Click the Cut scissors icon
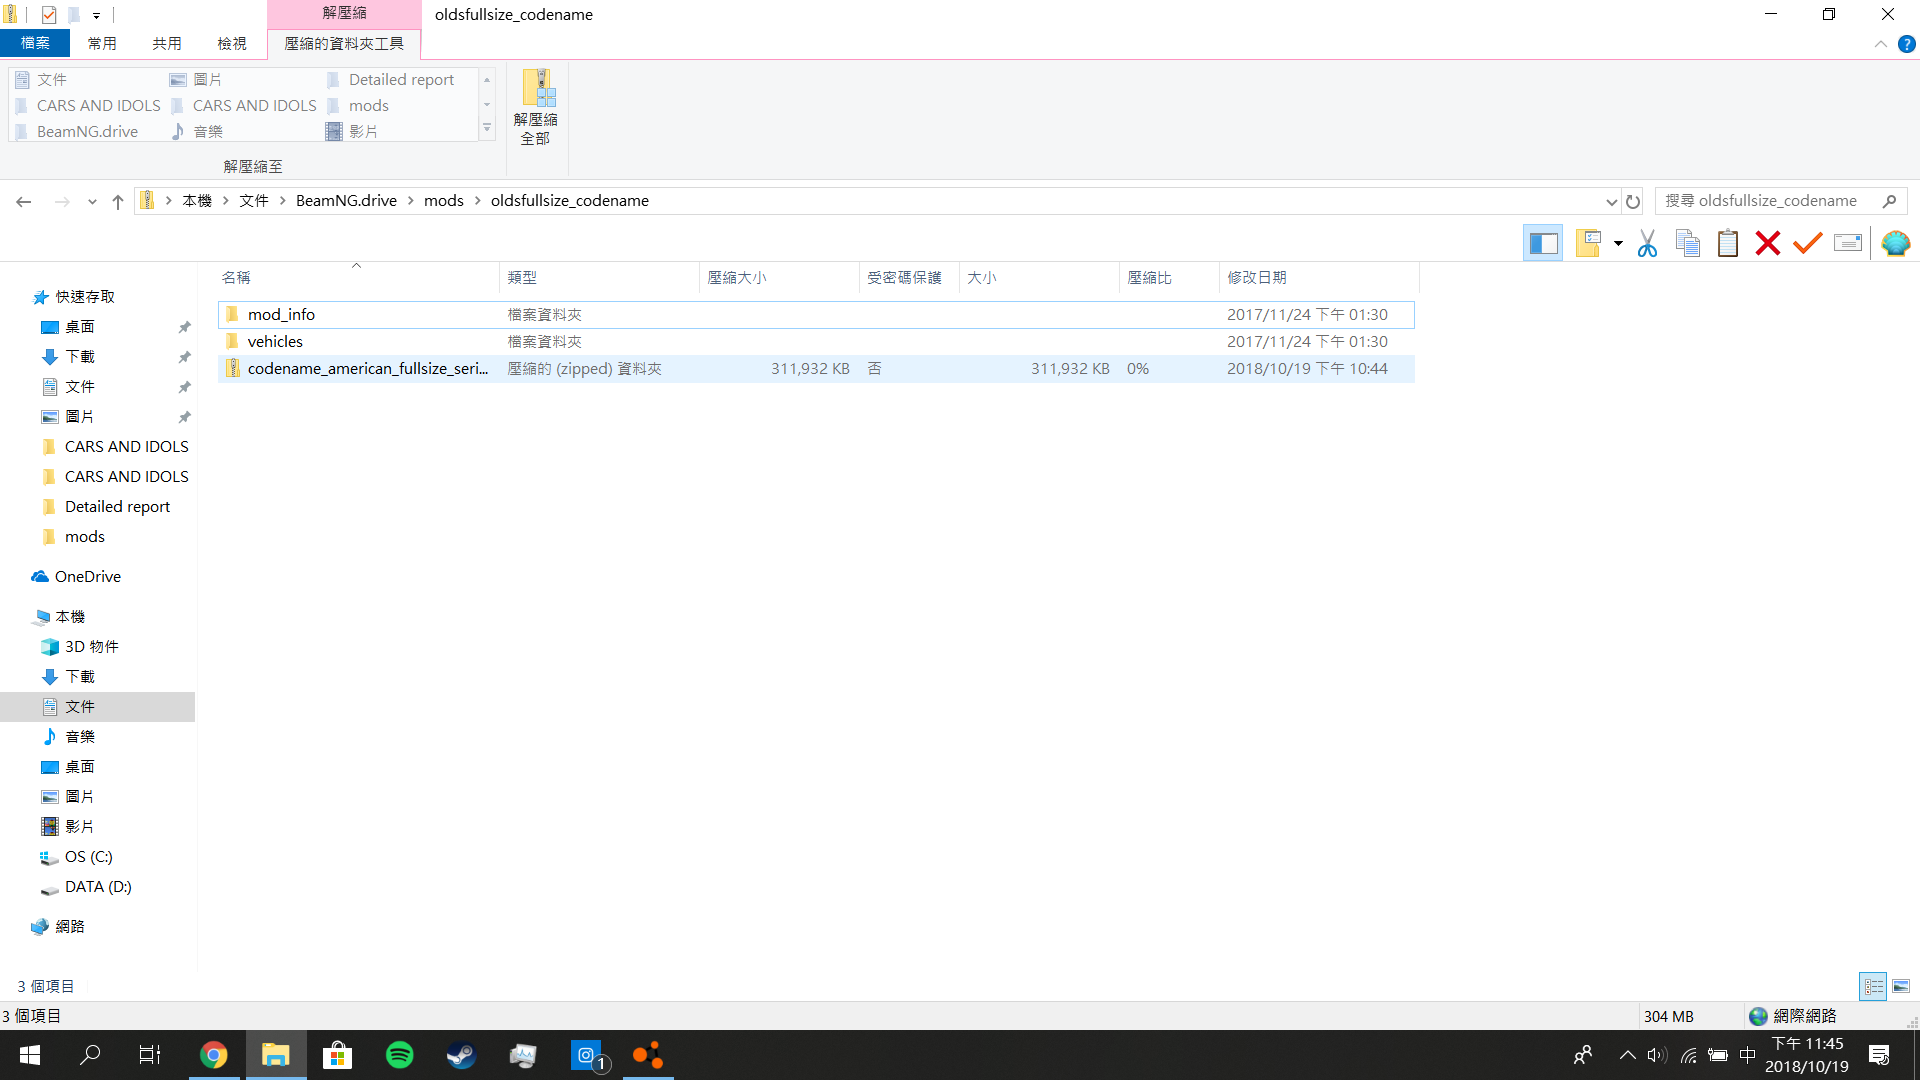The height and width of the screenshot is (1080, 1920). [x=1647, y=243]
